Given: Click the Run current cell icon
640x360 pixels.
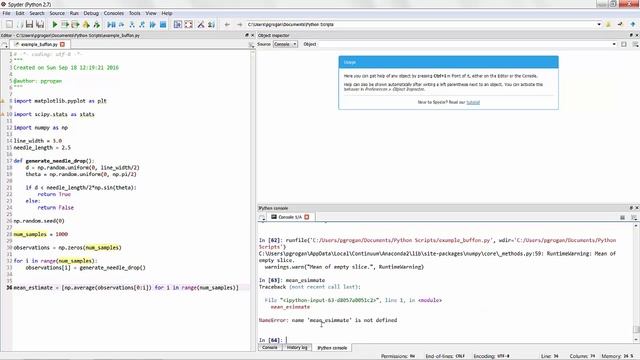Looking at the screenshot, I should click(x=65, y=24).
